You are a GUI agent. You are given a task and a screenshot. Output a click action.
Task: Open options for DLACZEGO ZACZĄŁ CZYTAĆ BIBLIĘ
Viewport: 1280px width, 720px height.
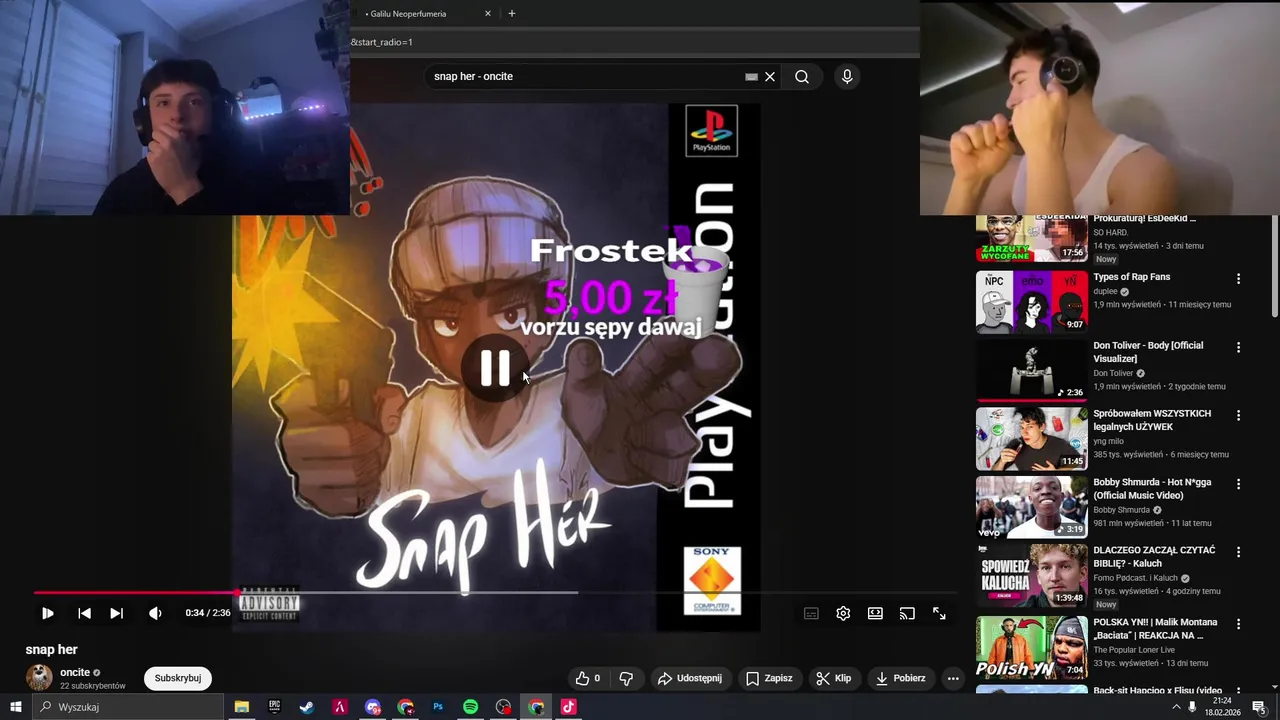[1238, 552]
